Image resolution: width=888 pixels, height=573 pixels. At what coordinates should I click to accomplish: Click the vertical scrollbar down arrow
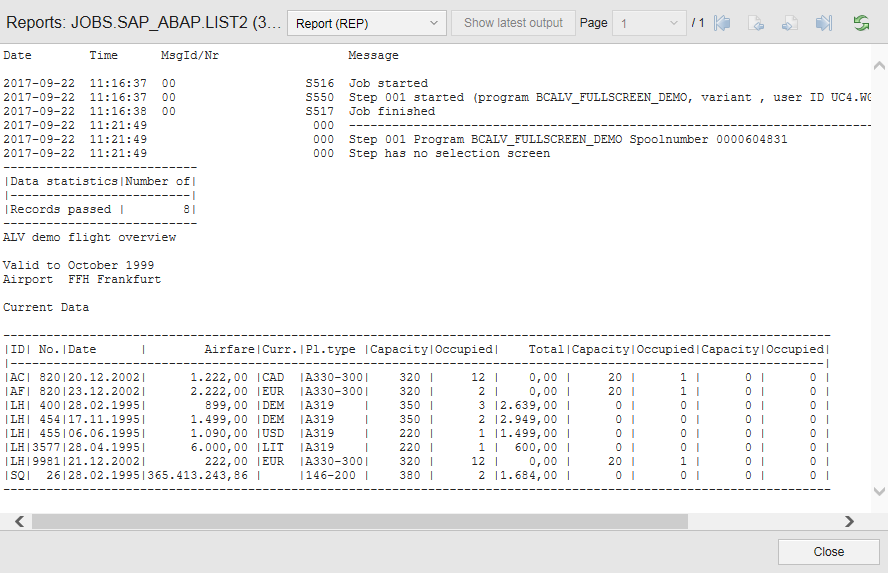[878, 492]
